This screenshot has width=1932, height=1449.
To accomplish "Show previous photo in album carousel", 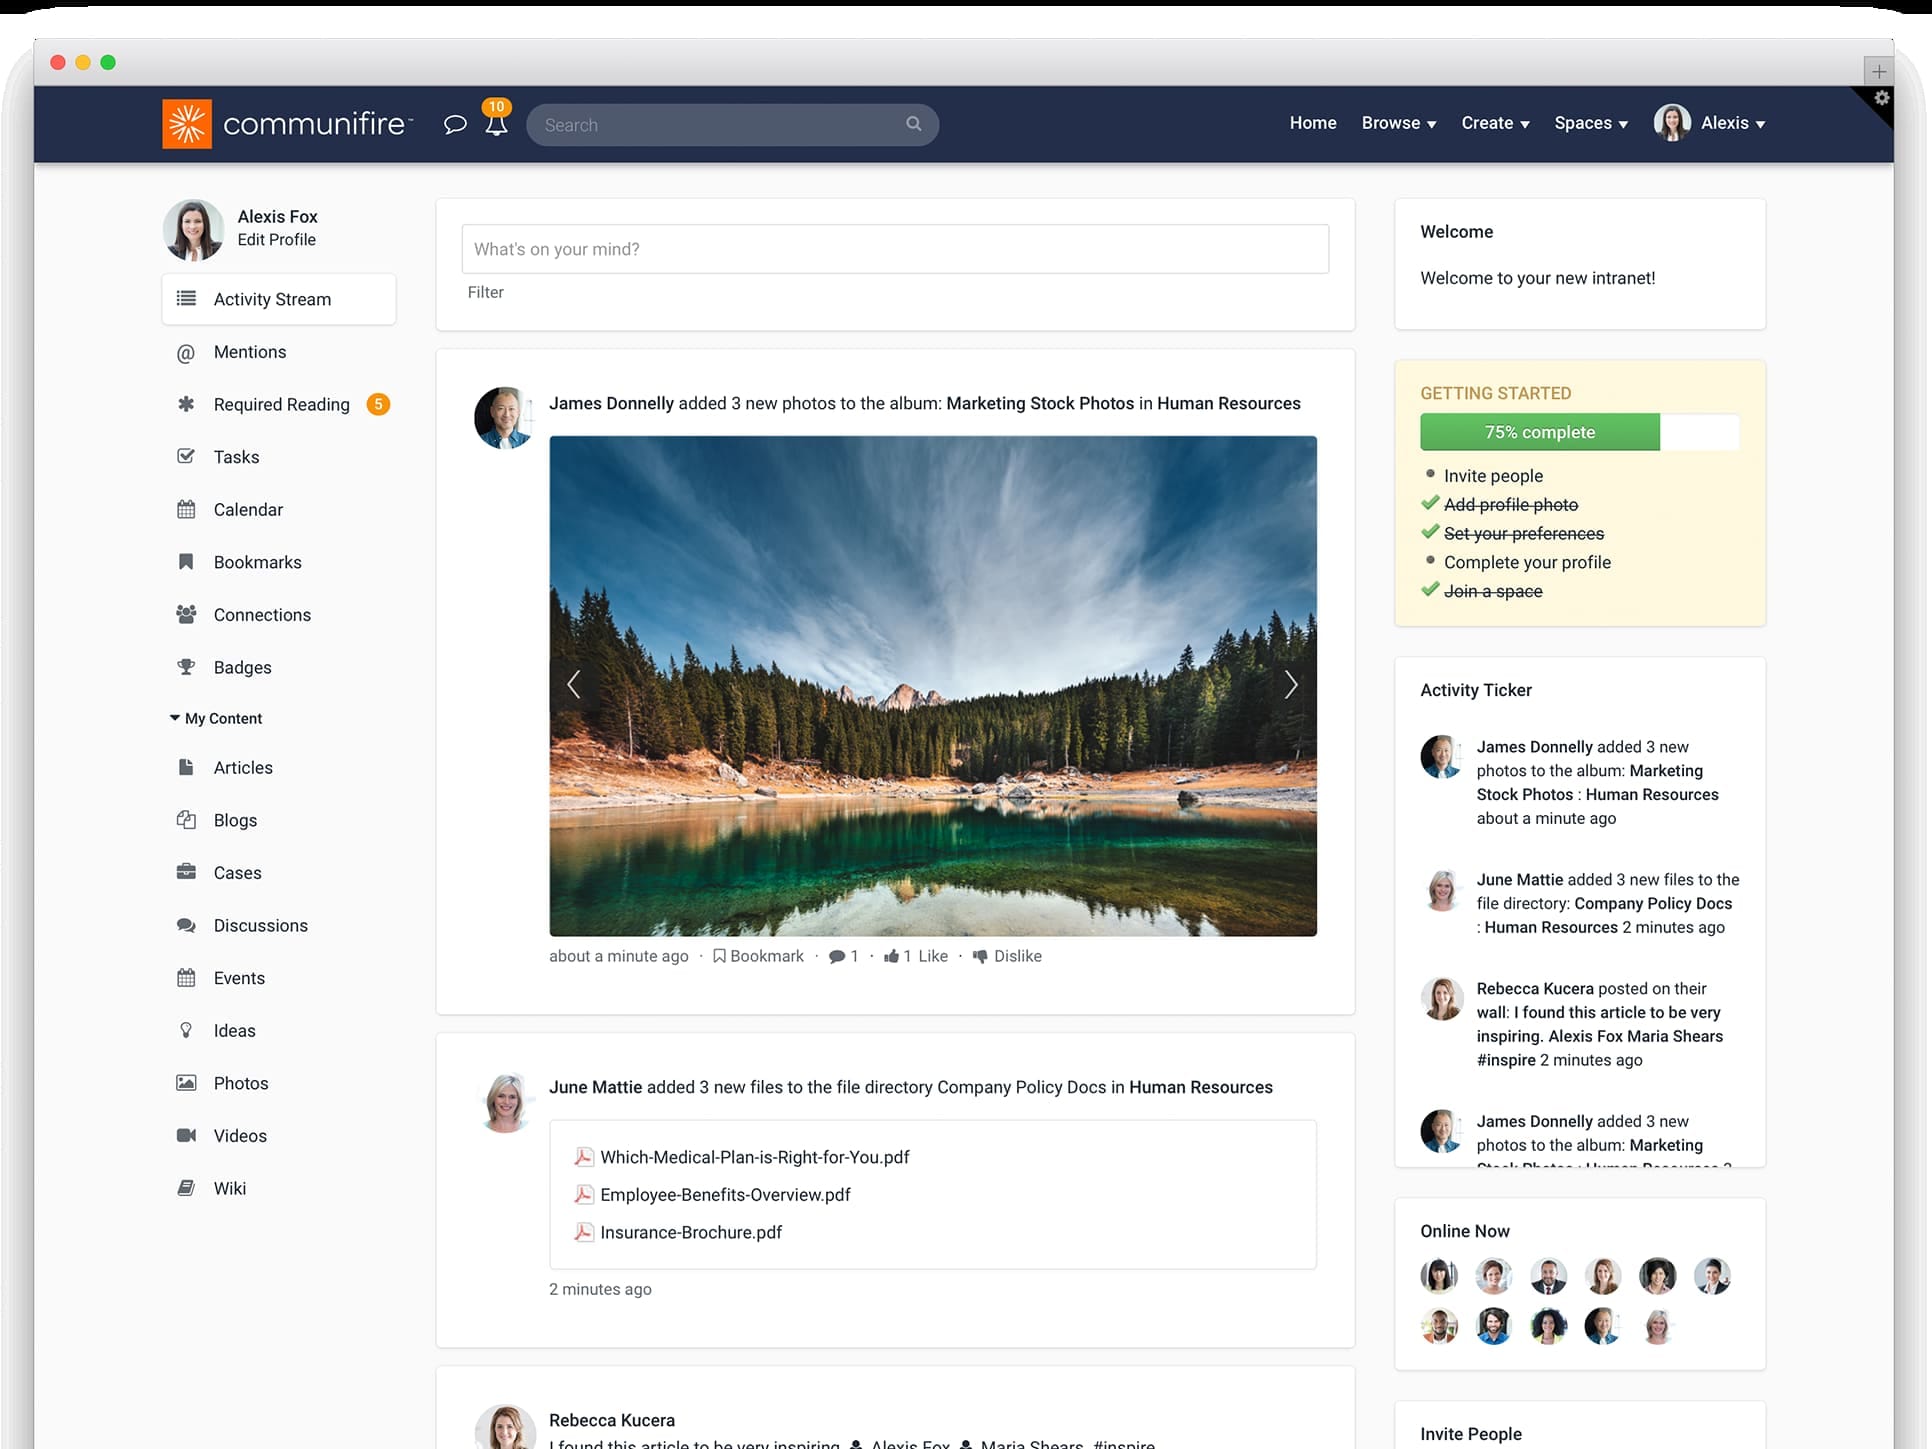I will (x=573, y=685).
